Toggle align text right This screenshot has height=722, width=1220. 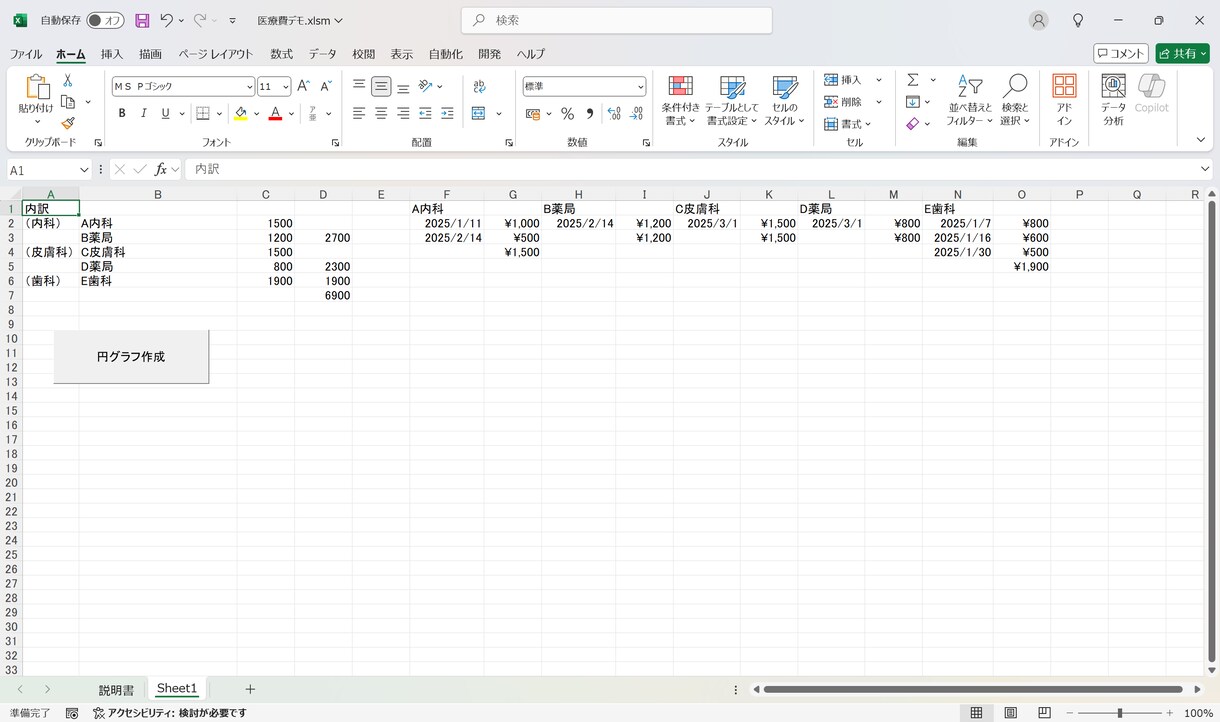pos(403,113)
